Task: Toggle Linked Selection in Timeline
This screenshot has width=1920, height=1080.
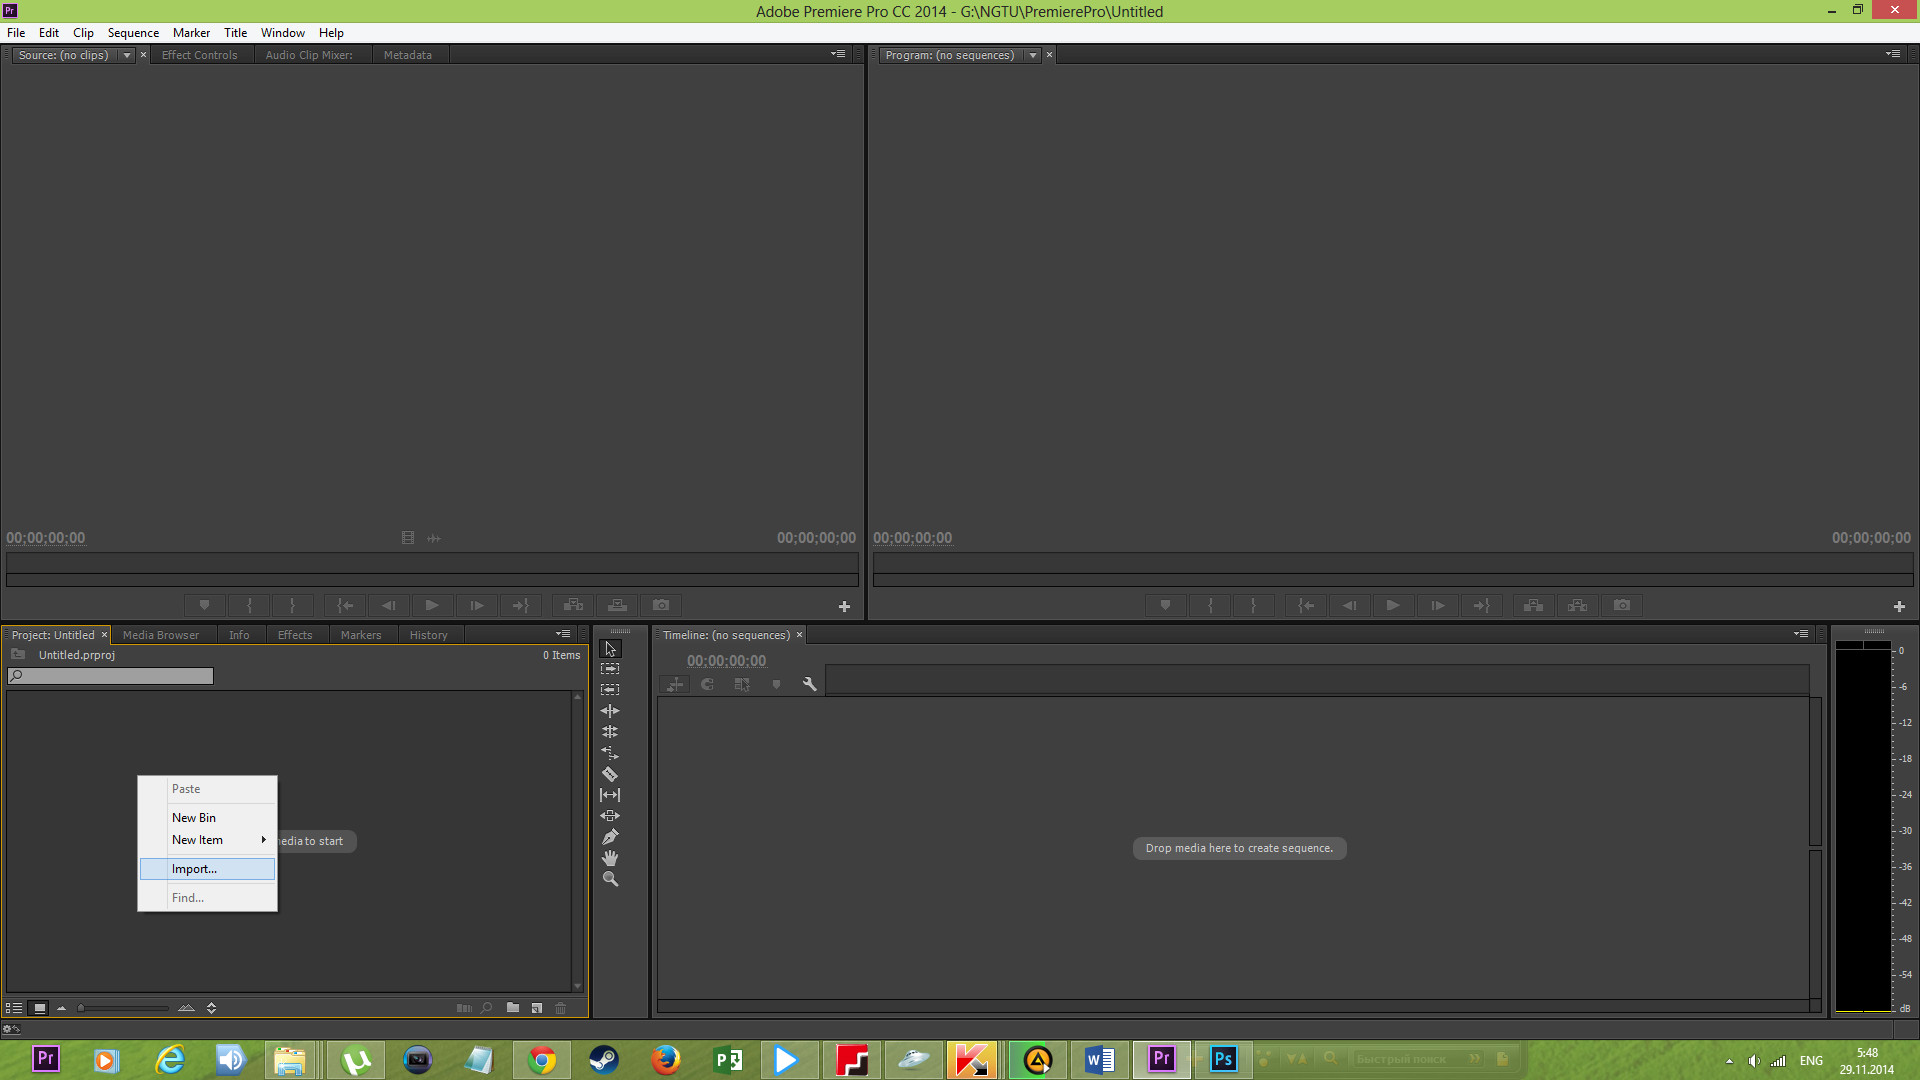Action: tap(742, 684)
